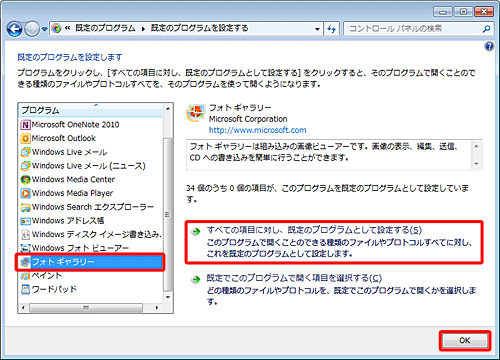Image resolution: width=500 pixels, height=360 pixels.
Task: Confirm with the OK button
Action: pos(465,340)
